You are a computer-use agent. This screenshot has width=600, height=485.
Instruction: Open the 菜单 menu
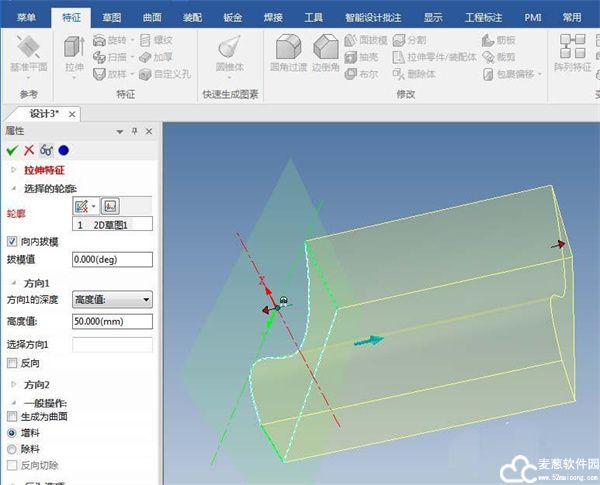(26, 18)
